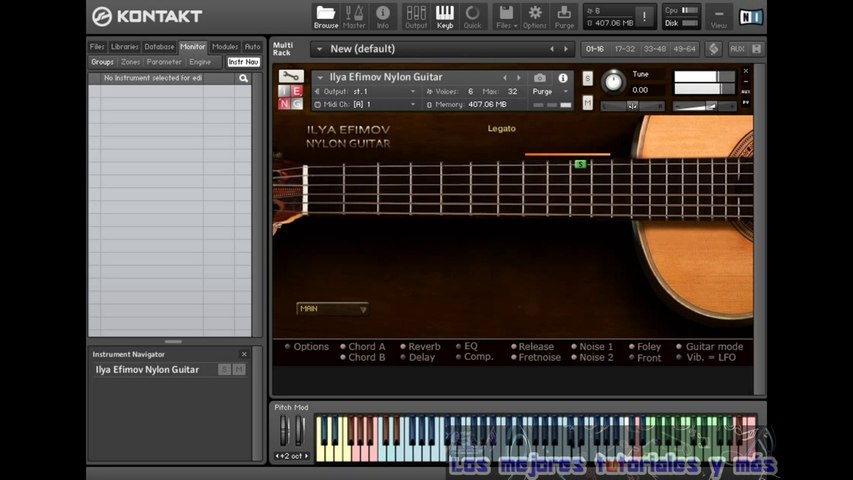Click the camera snapshot icon
853x480 pixels.
tap(540, 78)
